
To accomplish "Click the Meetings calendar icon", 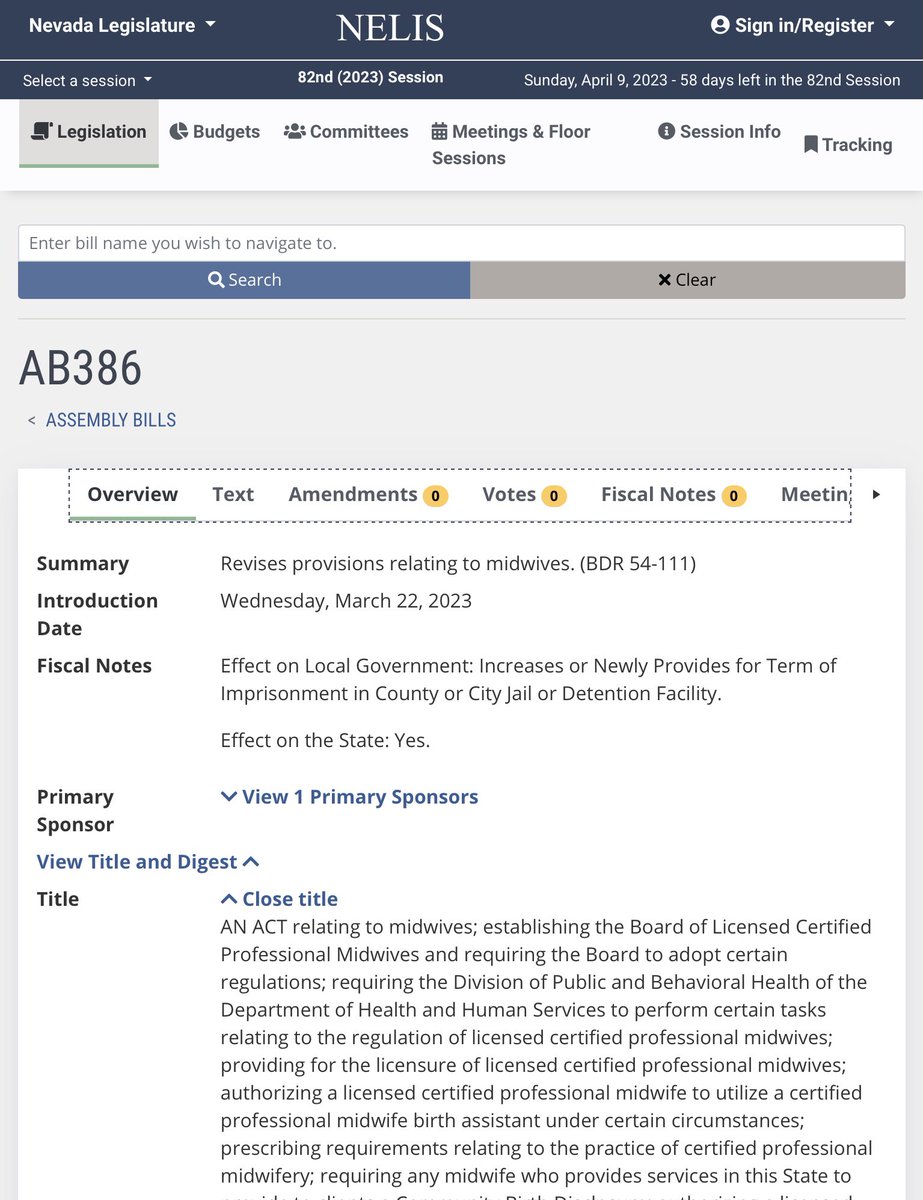I will point(440,131).
